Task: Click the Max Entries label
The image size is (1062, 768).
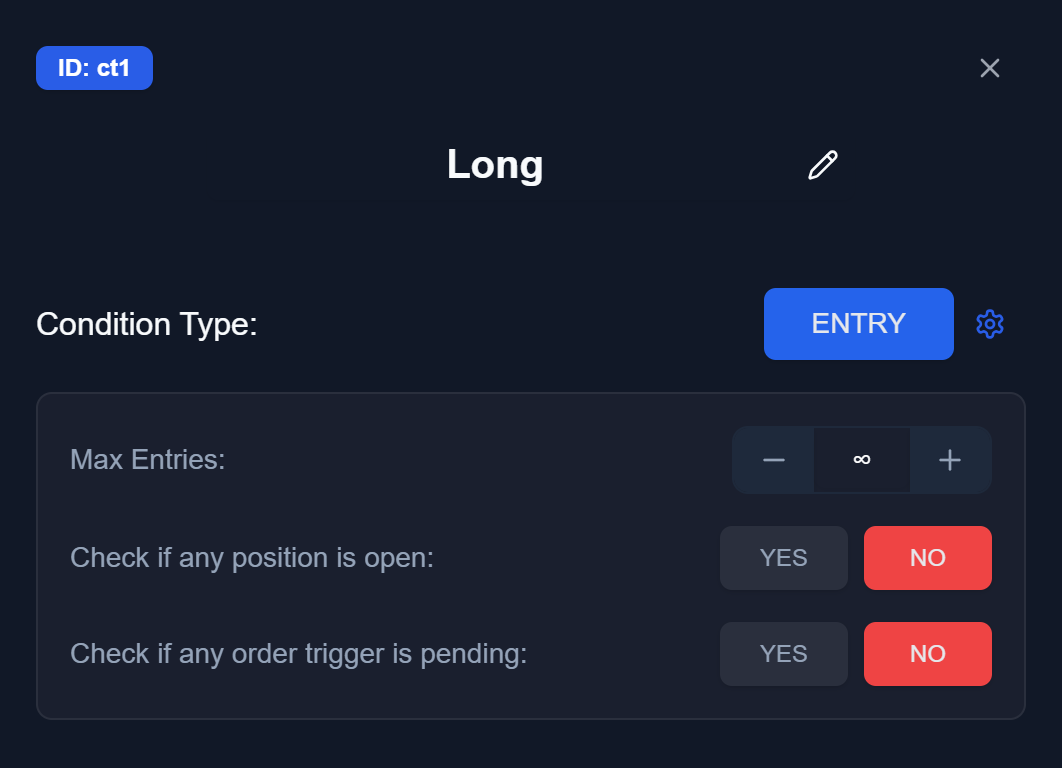Action: (x=148, y=460)
